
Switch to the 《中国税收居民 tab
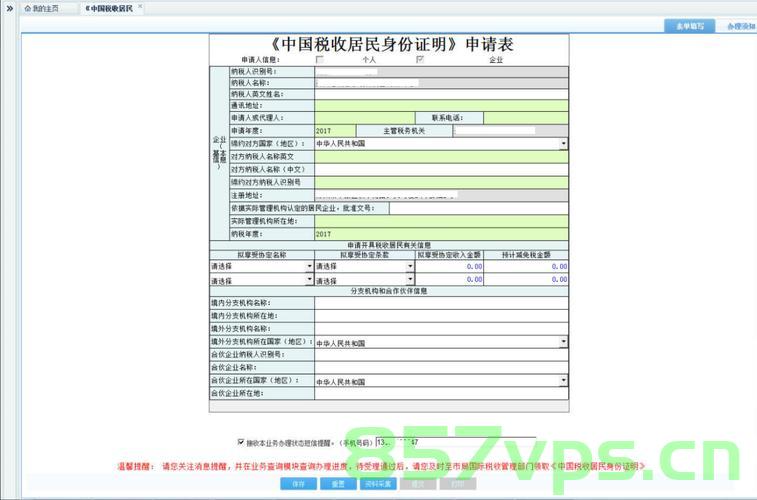[x=109, y=9]
